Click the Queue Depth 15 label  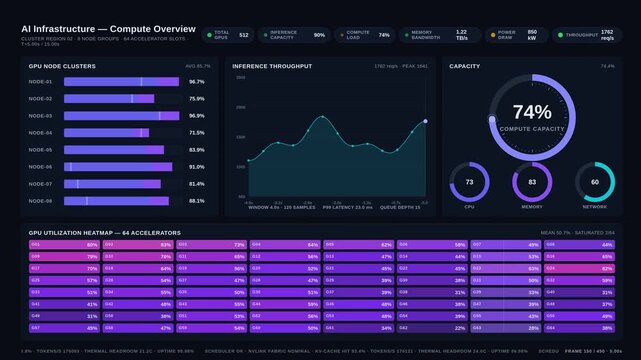400,208
